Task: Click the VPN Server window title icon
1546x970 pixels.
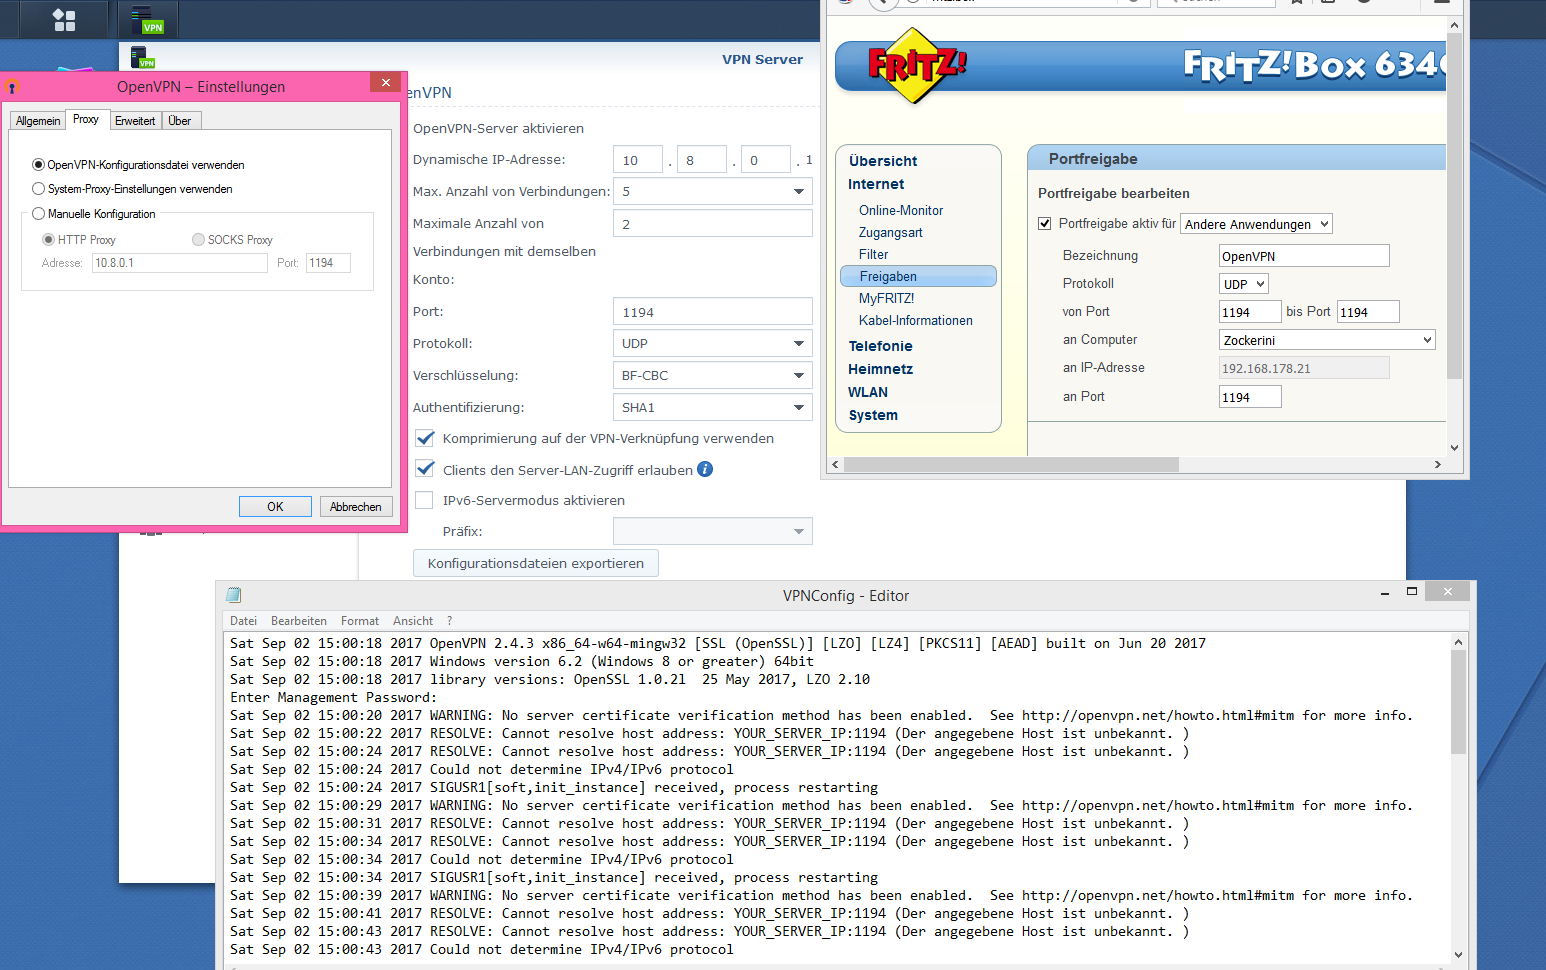Action: 142,57
